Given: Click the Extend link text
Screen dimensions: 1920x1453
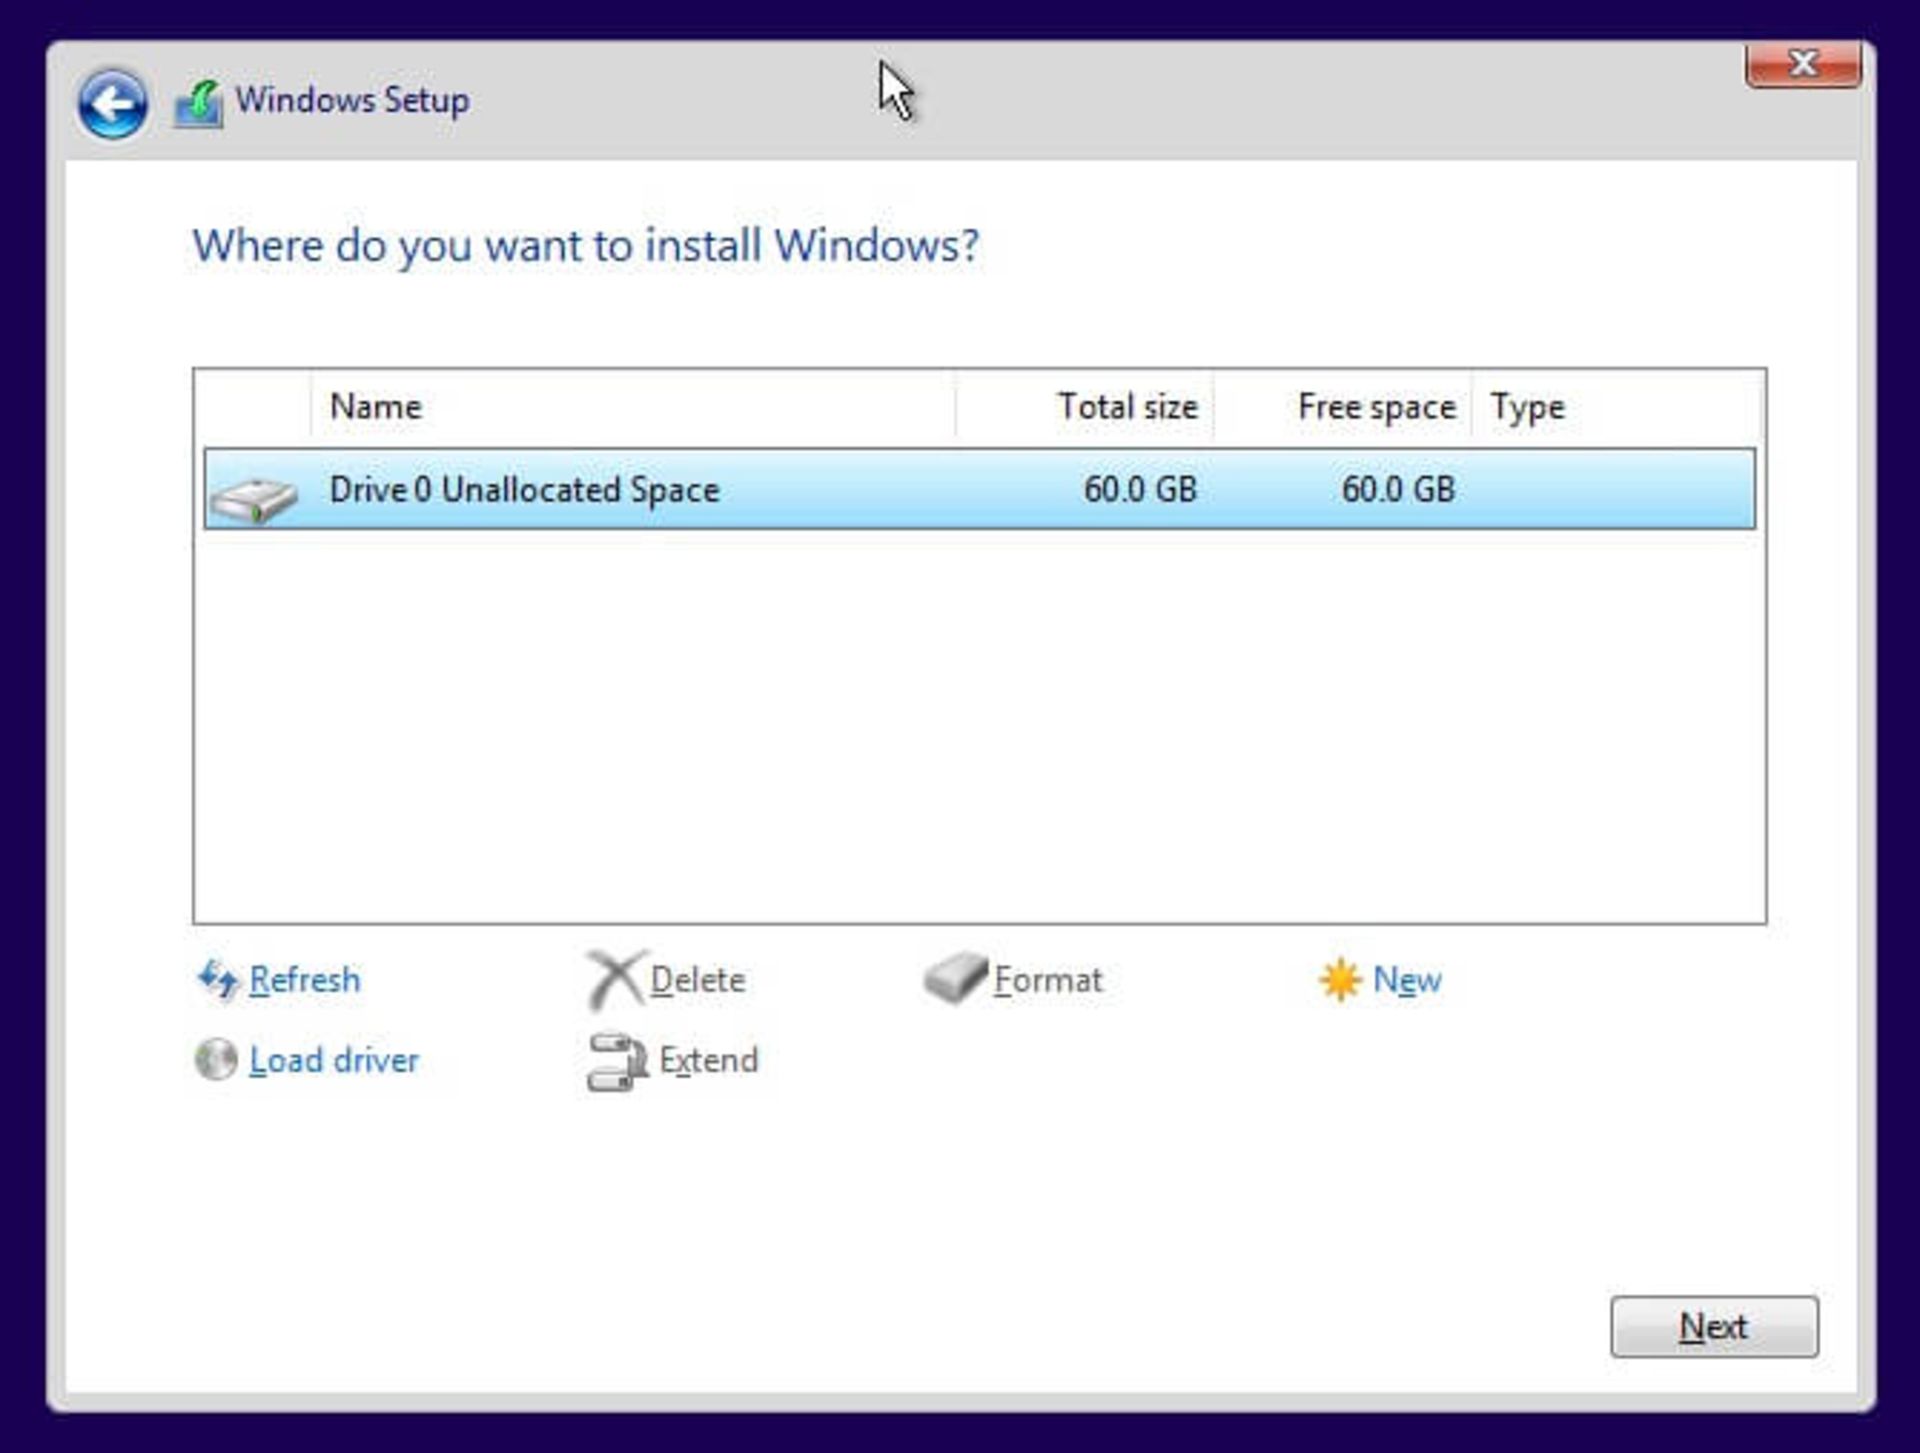Looking at the screenshot, I should tap(708, 1060).
